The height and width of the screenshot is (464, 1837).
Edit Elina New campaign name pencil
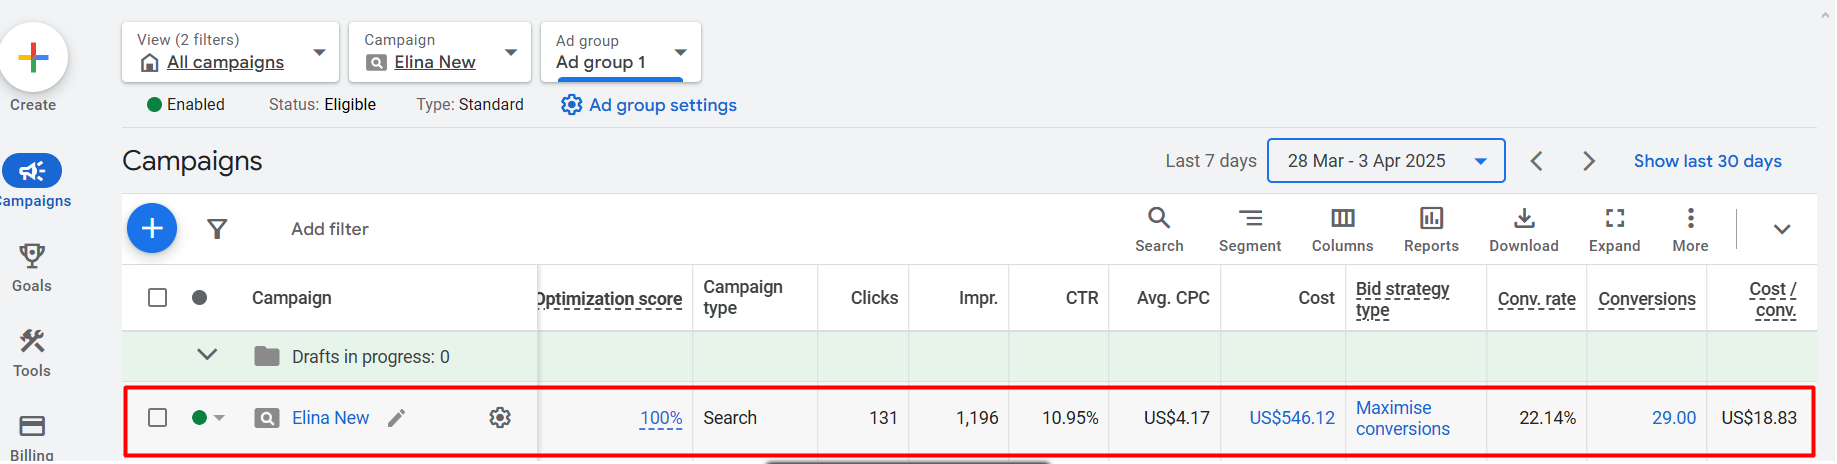click(x=397, y=418)
